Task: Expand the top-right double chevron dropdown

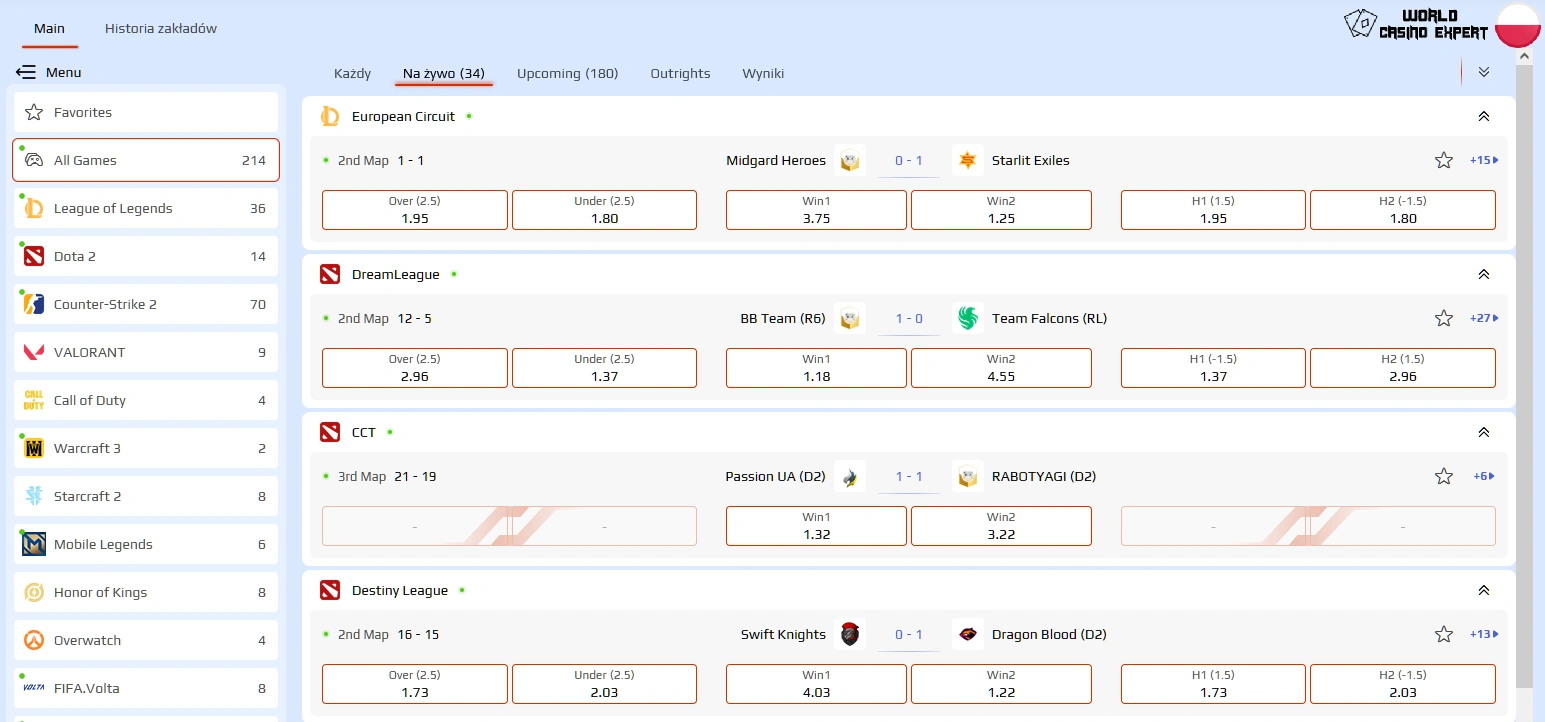Action: (1484, 72)
